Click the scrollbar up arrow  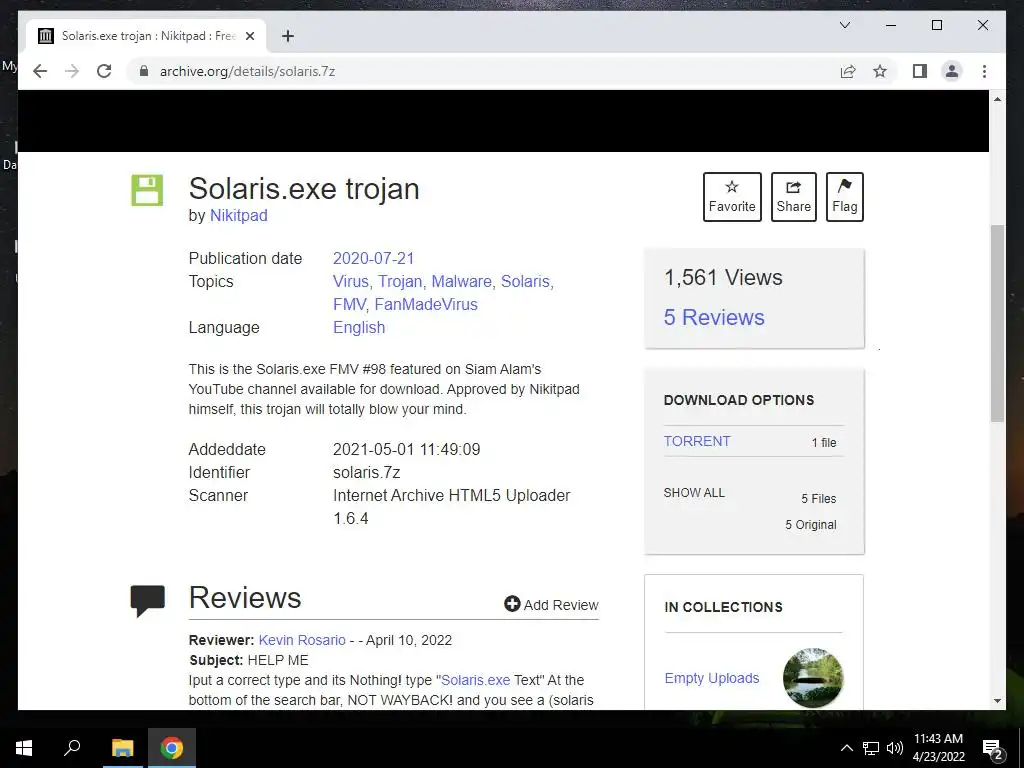(x=997, y=99)
